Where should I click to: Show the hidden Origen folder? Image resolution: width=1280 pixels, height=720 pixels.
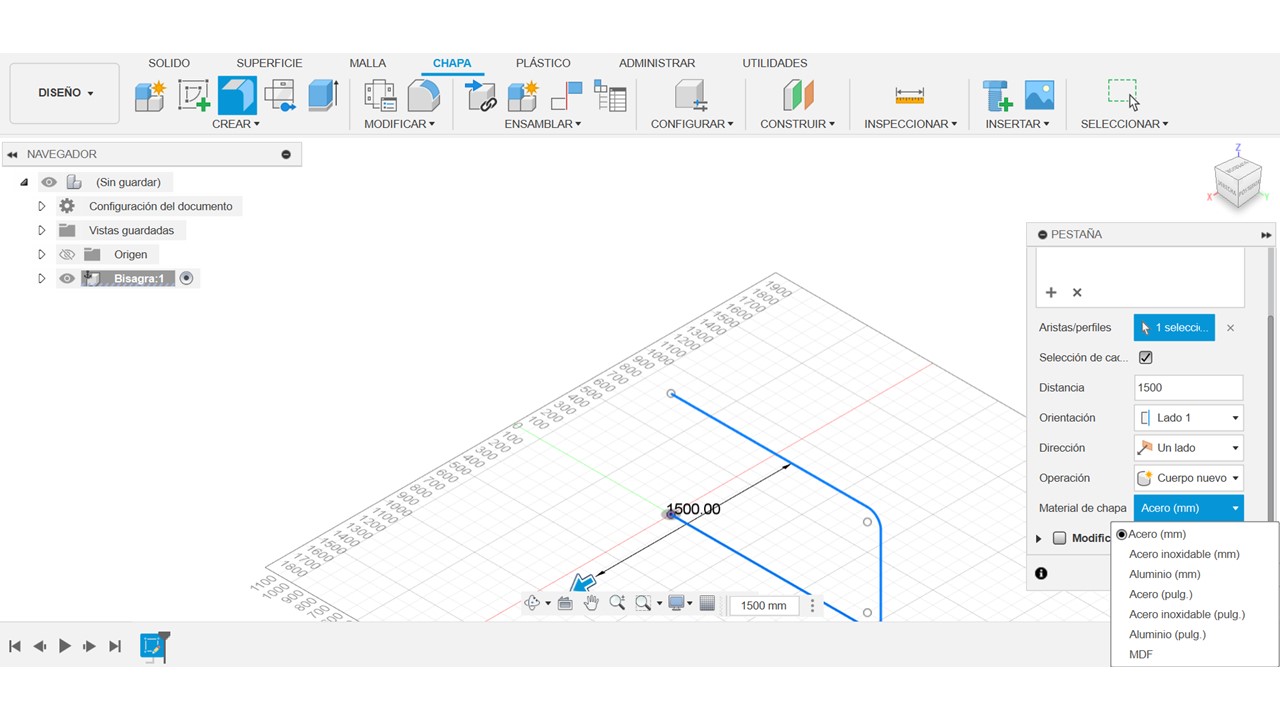[x=67, y=255]
